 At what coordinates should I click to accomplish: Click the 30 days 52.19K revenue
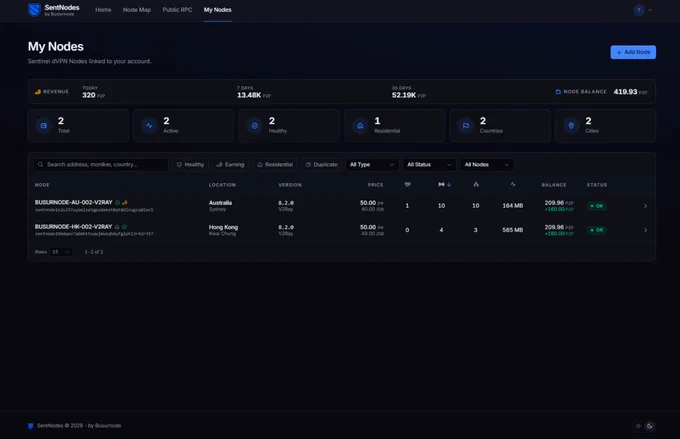pos(409,92)
